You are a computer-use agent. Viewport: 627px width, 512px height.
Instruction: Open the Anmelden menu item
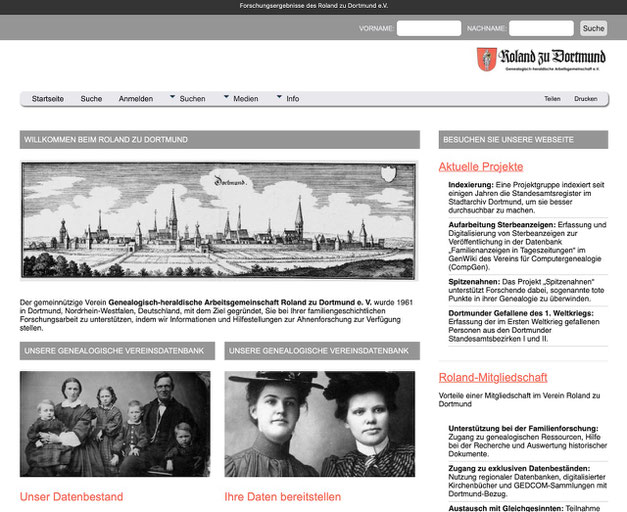pyautogui.click(x=136, y=99)
